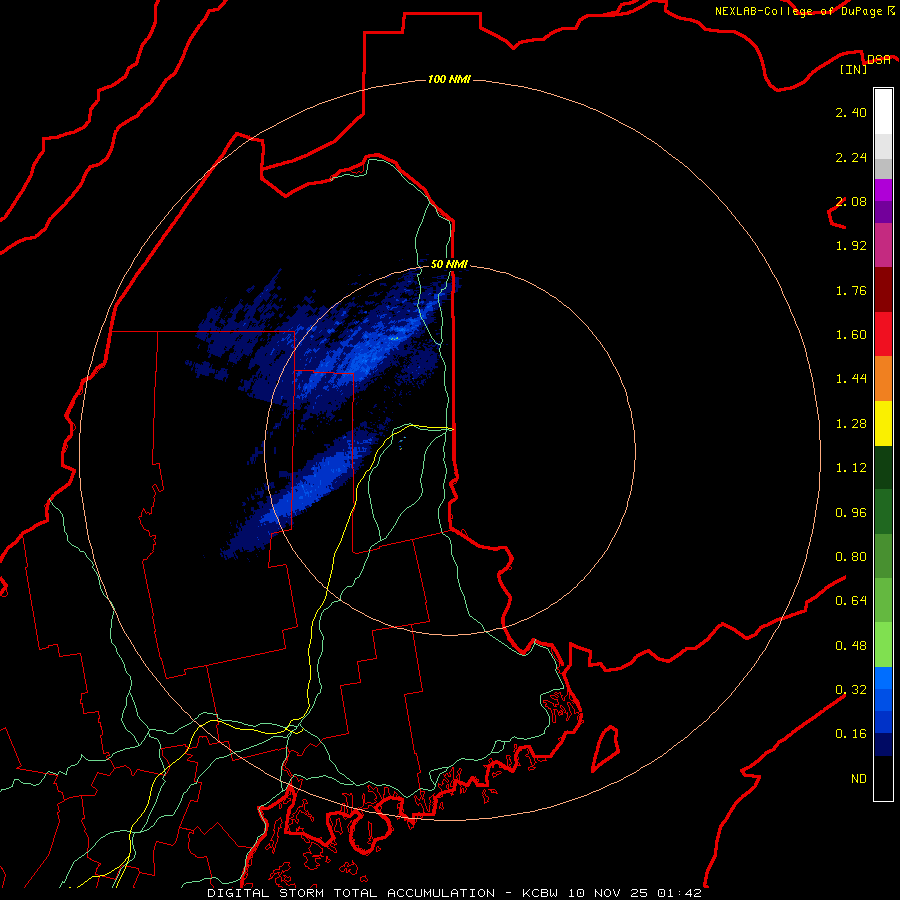
Task: Click the '1.76' legend value
Action: pyautogui.click(x=851, y=290)
